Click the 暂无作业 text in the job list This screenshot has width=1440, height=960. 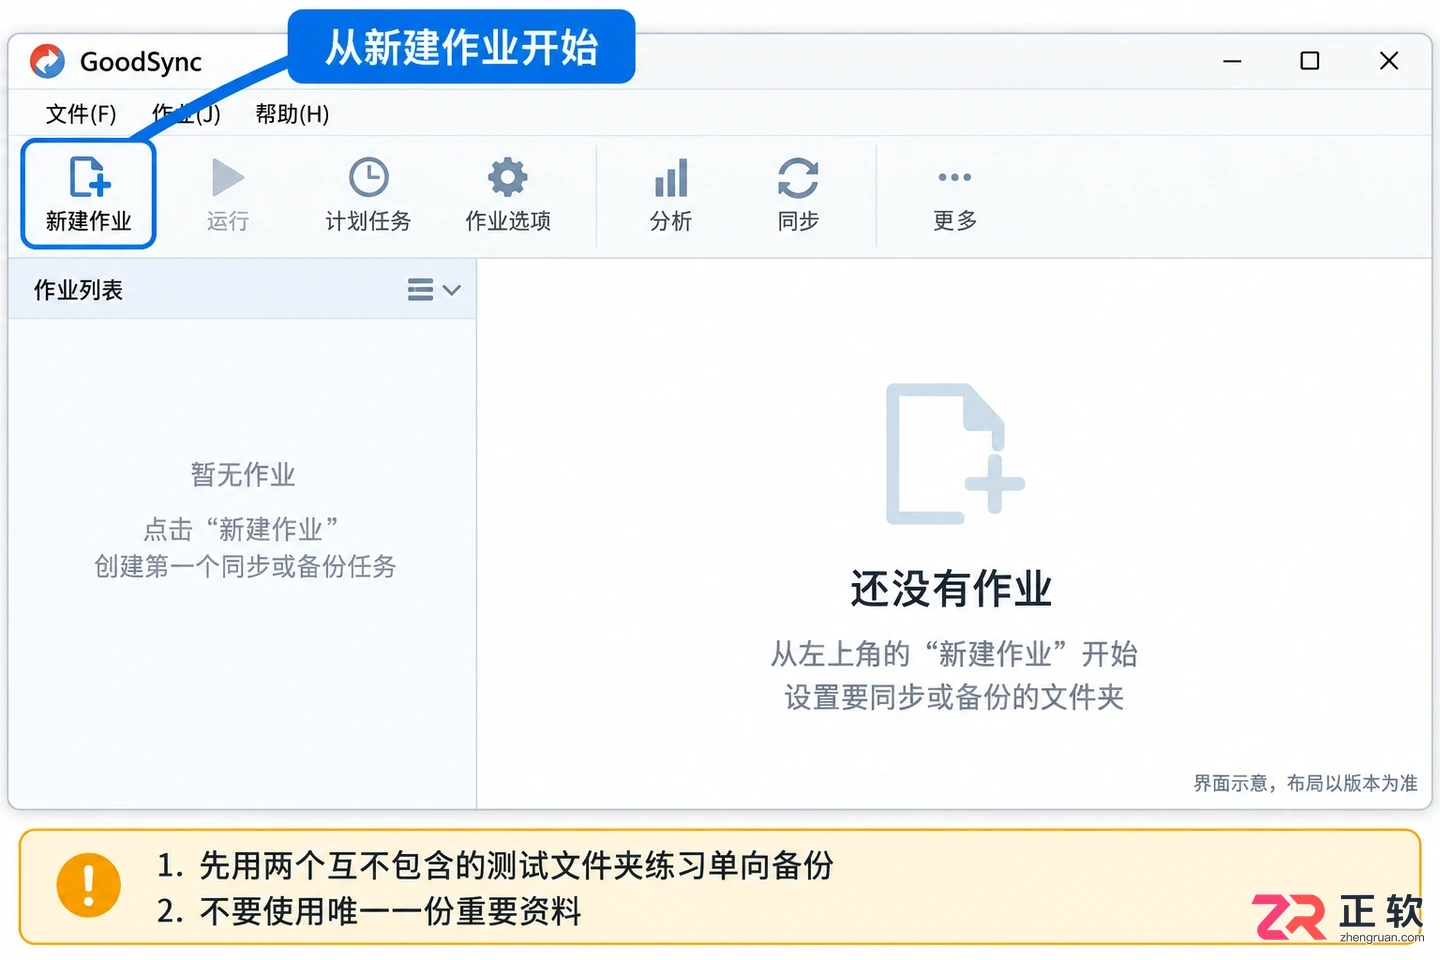click(x=243, y=474)
